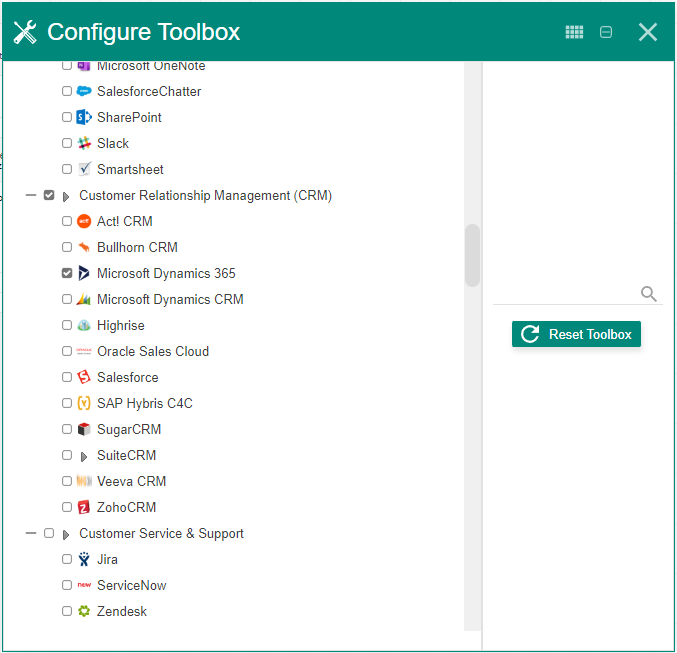This screenshot has height=653, width=677.
Task: Collapse the Customer Relationship Management (CRM) group
Action: click(x=31, y=195)
